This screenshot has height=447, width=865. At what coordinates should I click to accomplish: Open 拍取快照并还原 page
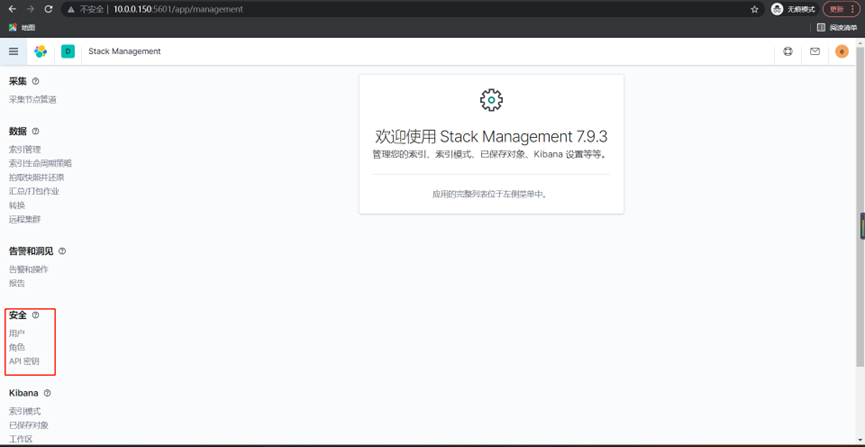pyautogui.click(x=36, y=178)
